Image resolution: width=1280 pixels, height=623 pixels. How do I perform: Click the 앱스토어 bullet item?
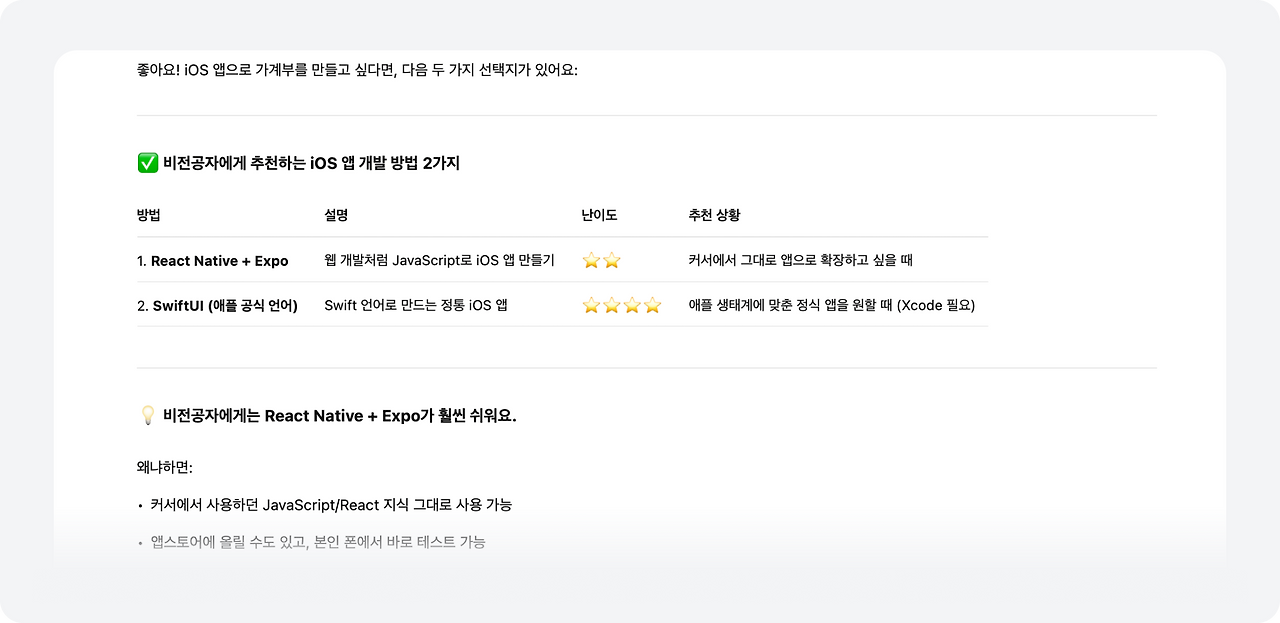pos(317,542)
